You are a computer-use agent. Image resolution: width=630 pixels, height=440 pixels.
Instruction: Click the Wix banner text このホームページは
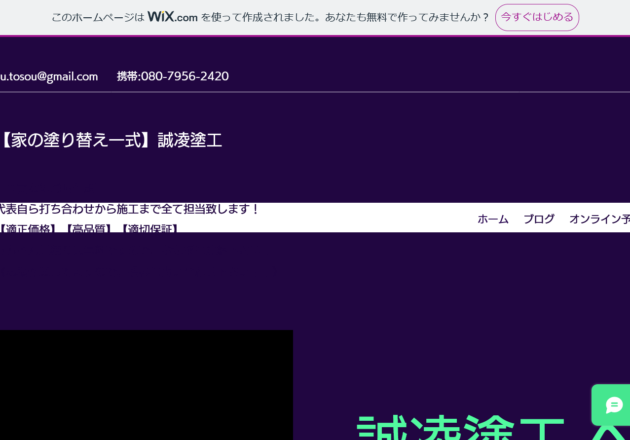(97, 17)
